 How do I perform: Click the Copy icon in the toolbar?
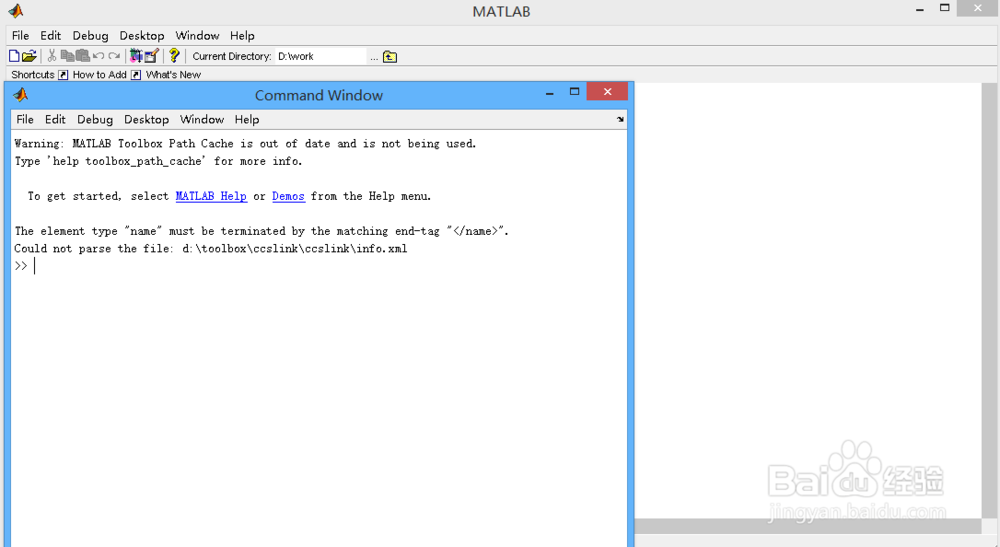coord(67,56)
